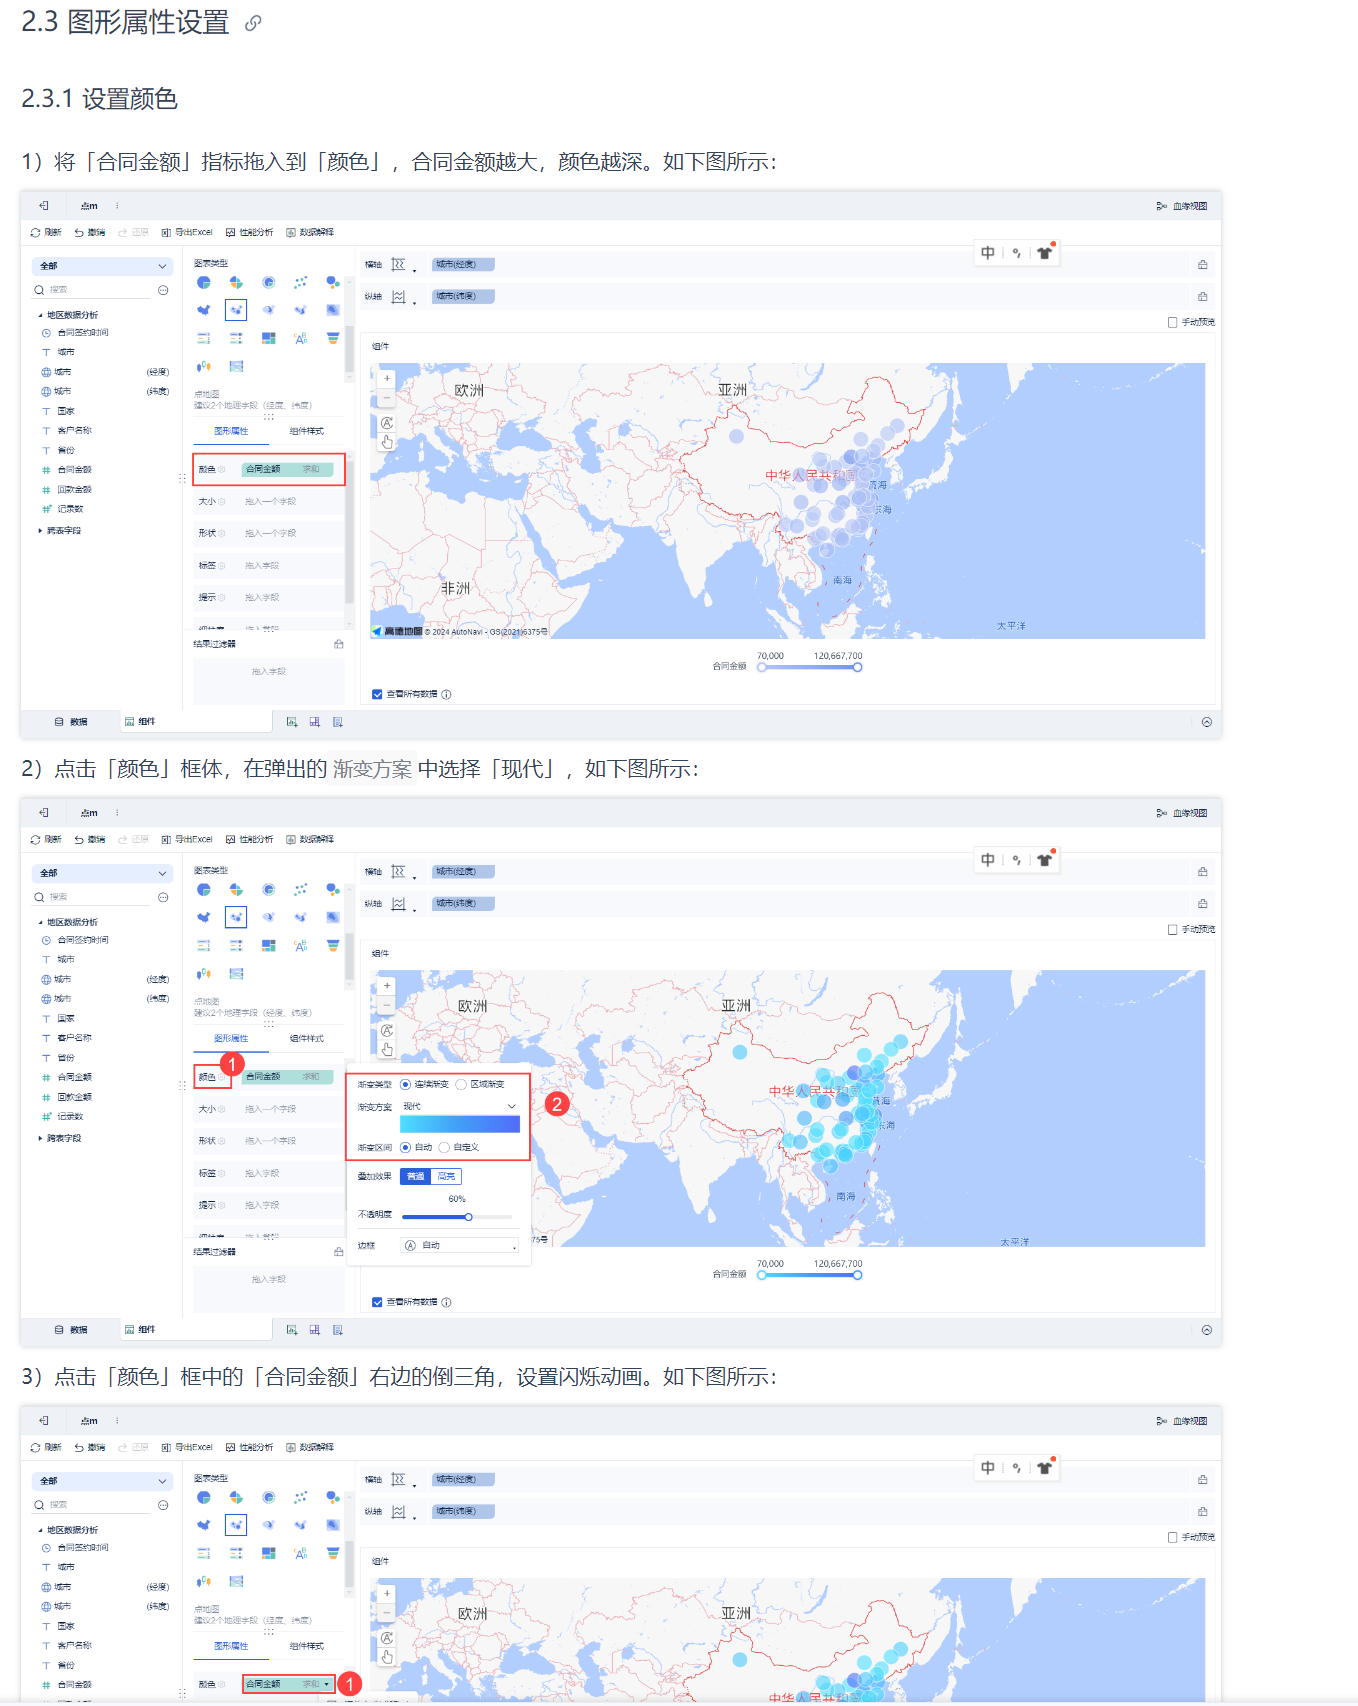This screenshot has width=1358, height=1706.
Task: Click 导出Excel in the first screenshot
Action: coord(187,232)
